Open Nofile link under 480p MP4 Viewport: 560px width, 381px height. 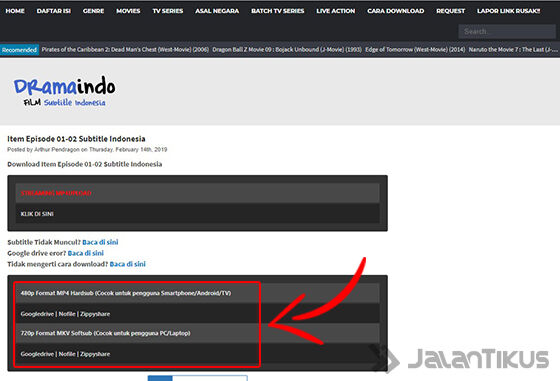(x=67, y=314)
